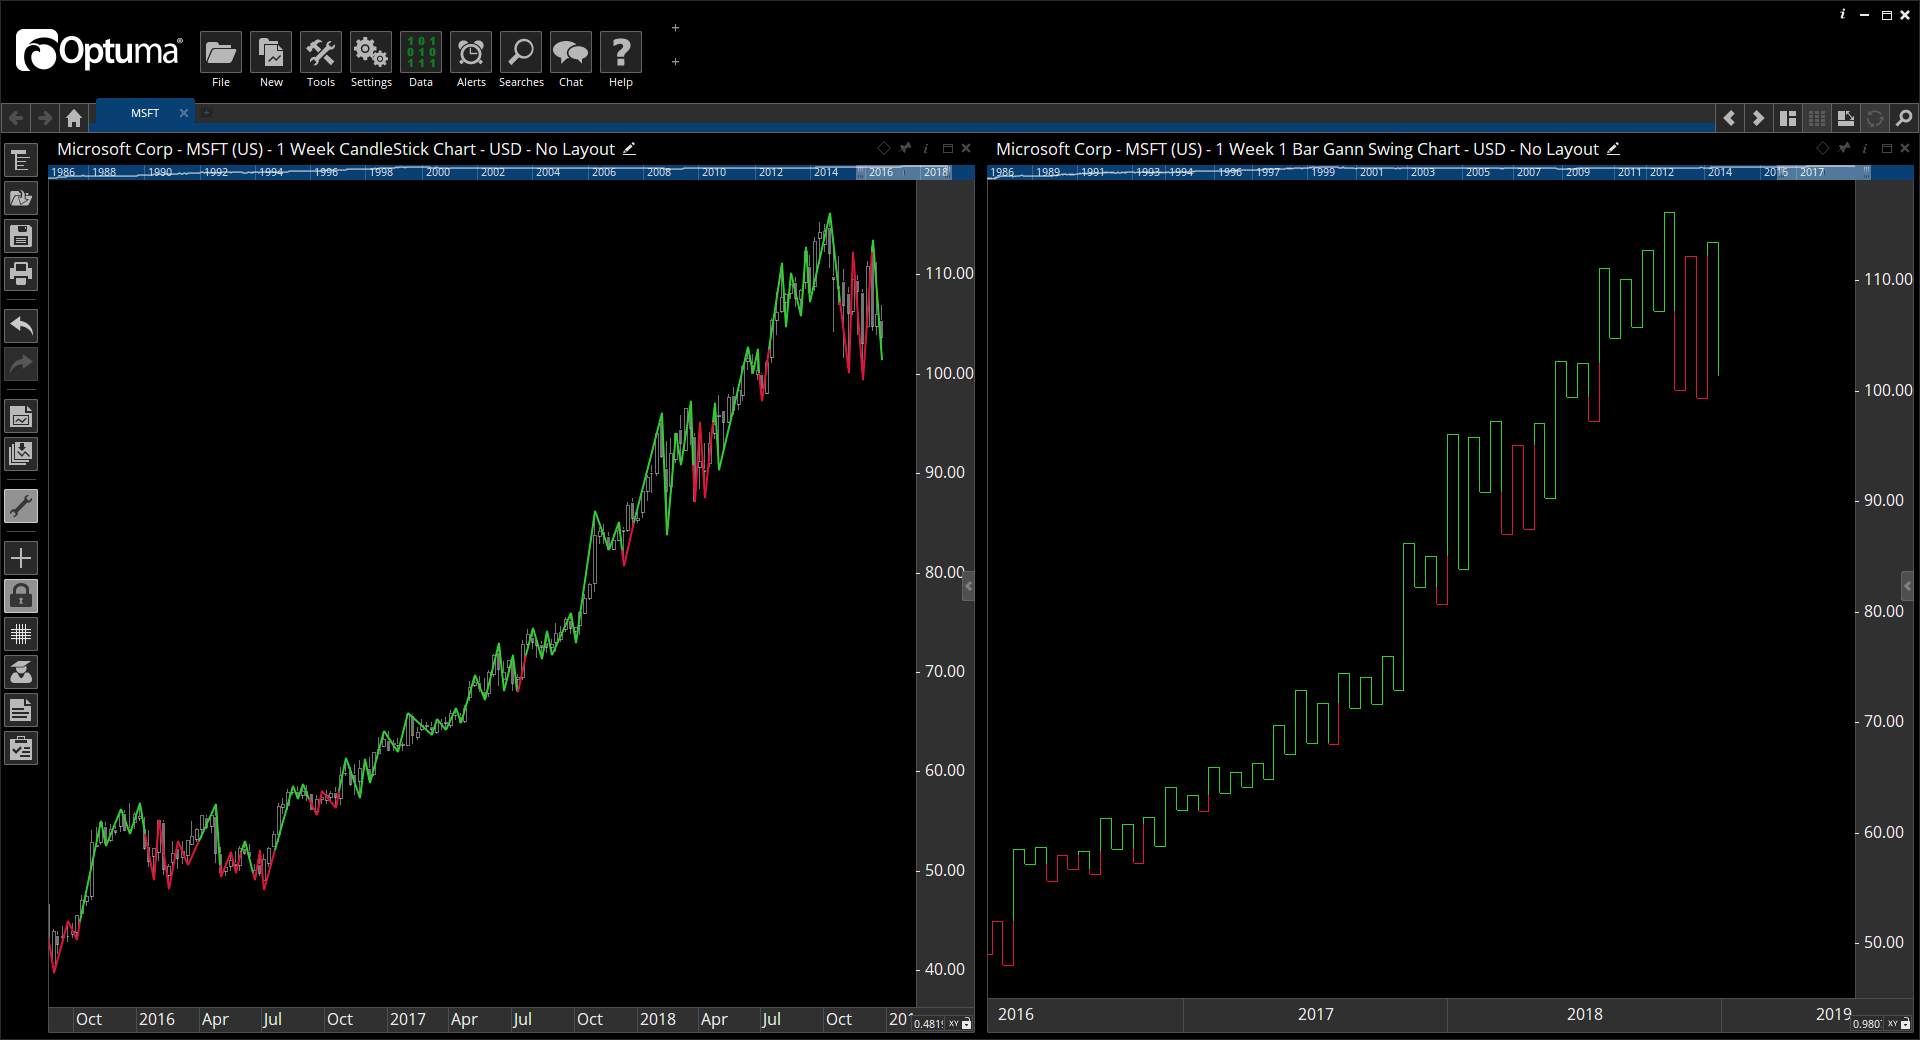Close the Gann Swing chart panel
The height and width of the screenshot is (1040, 1920).
pos(1905,148)
